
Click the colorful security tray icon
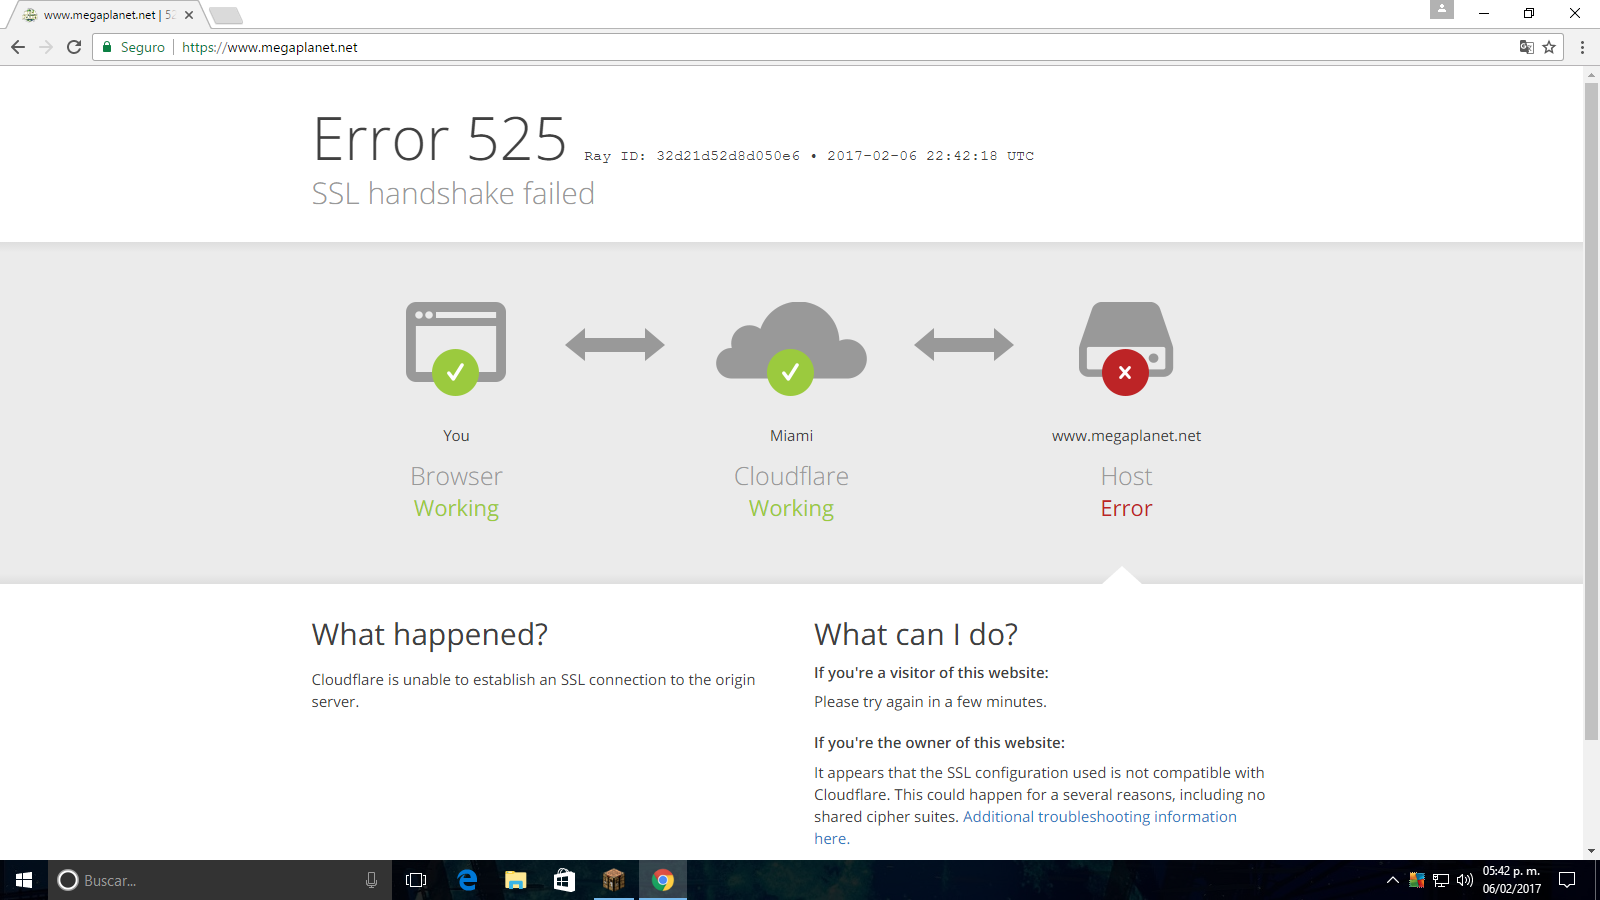point(1416,880)
